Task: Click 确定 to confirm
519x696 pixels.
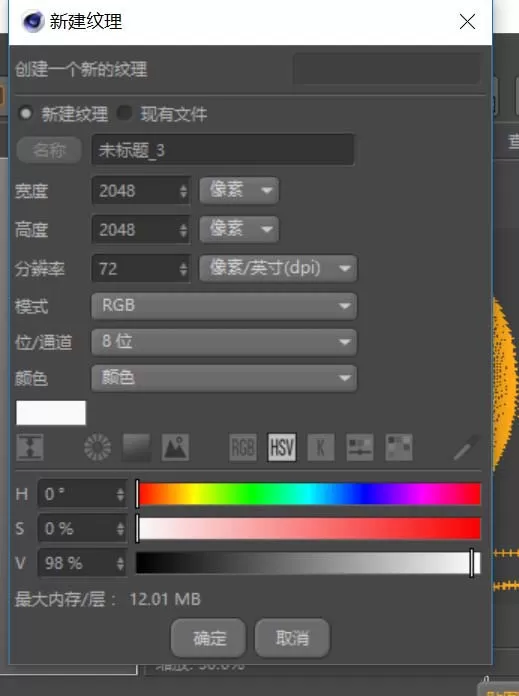Action: [x=208, y=638]
